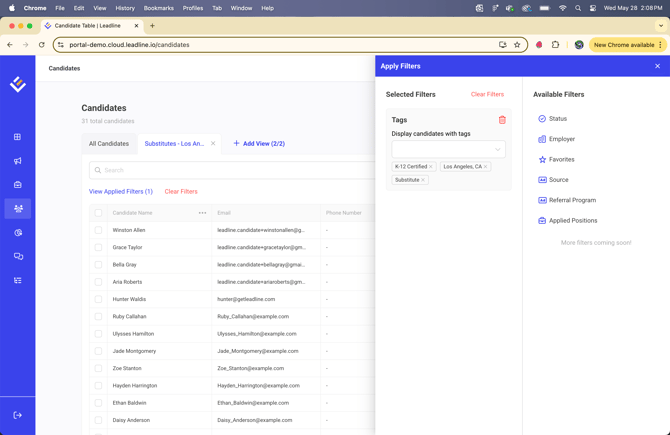The image size is (670, 435).
Task: Toggle the select-all candidates checkbox in header
Action: (98, 213)
